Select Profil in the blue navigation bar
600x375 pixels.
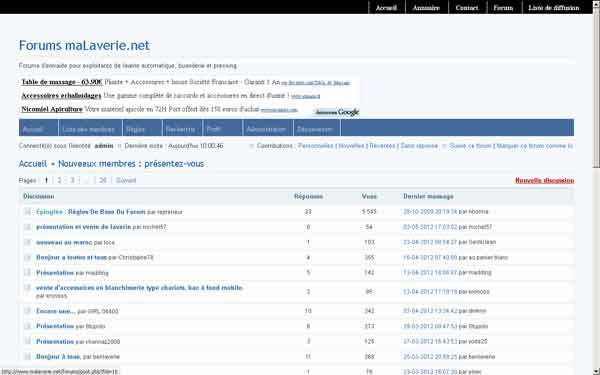pyautogui.click(x=214, y=129)
